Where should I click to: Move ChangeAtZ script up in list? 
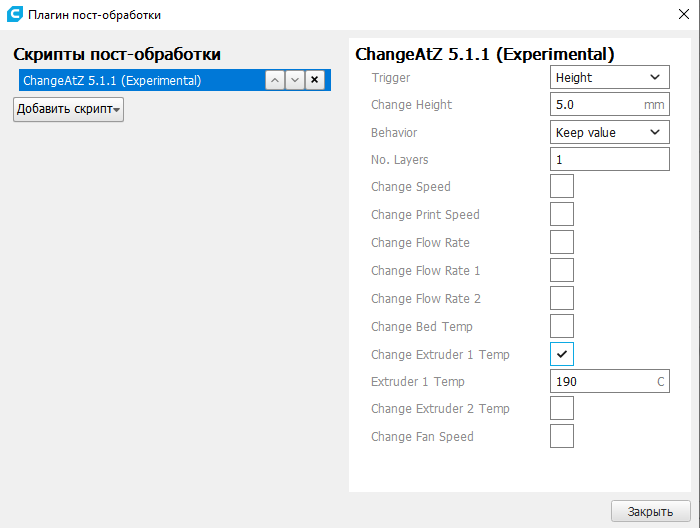[275, 81]
